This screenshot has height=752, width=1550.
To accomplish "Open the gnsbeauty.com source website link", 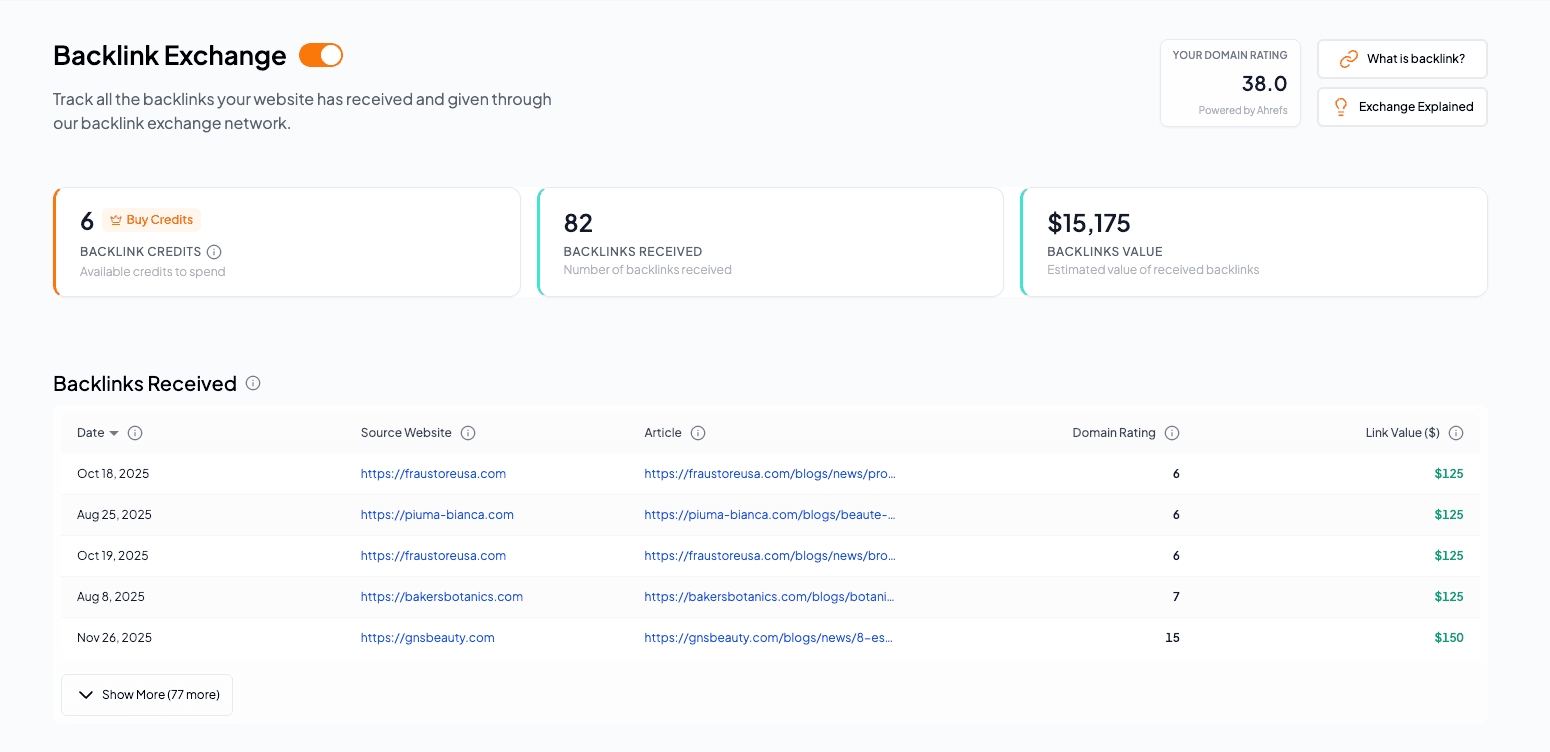I will [x=427, y=637].
